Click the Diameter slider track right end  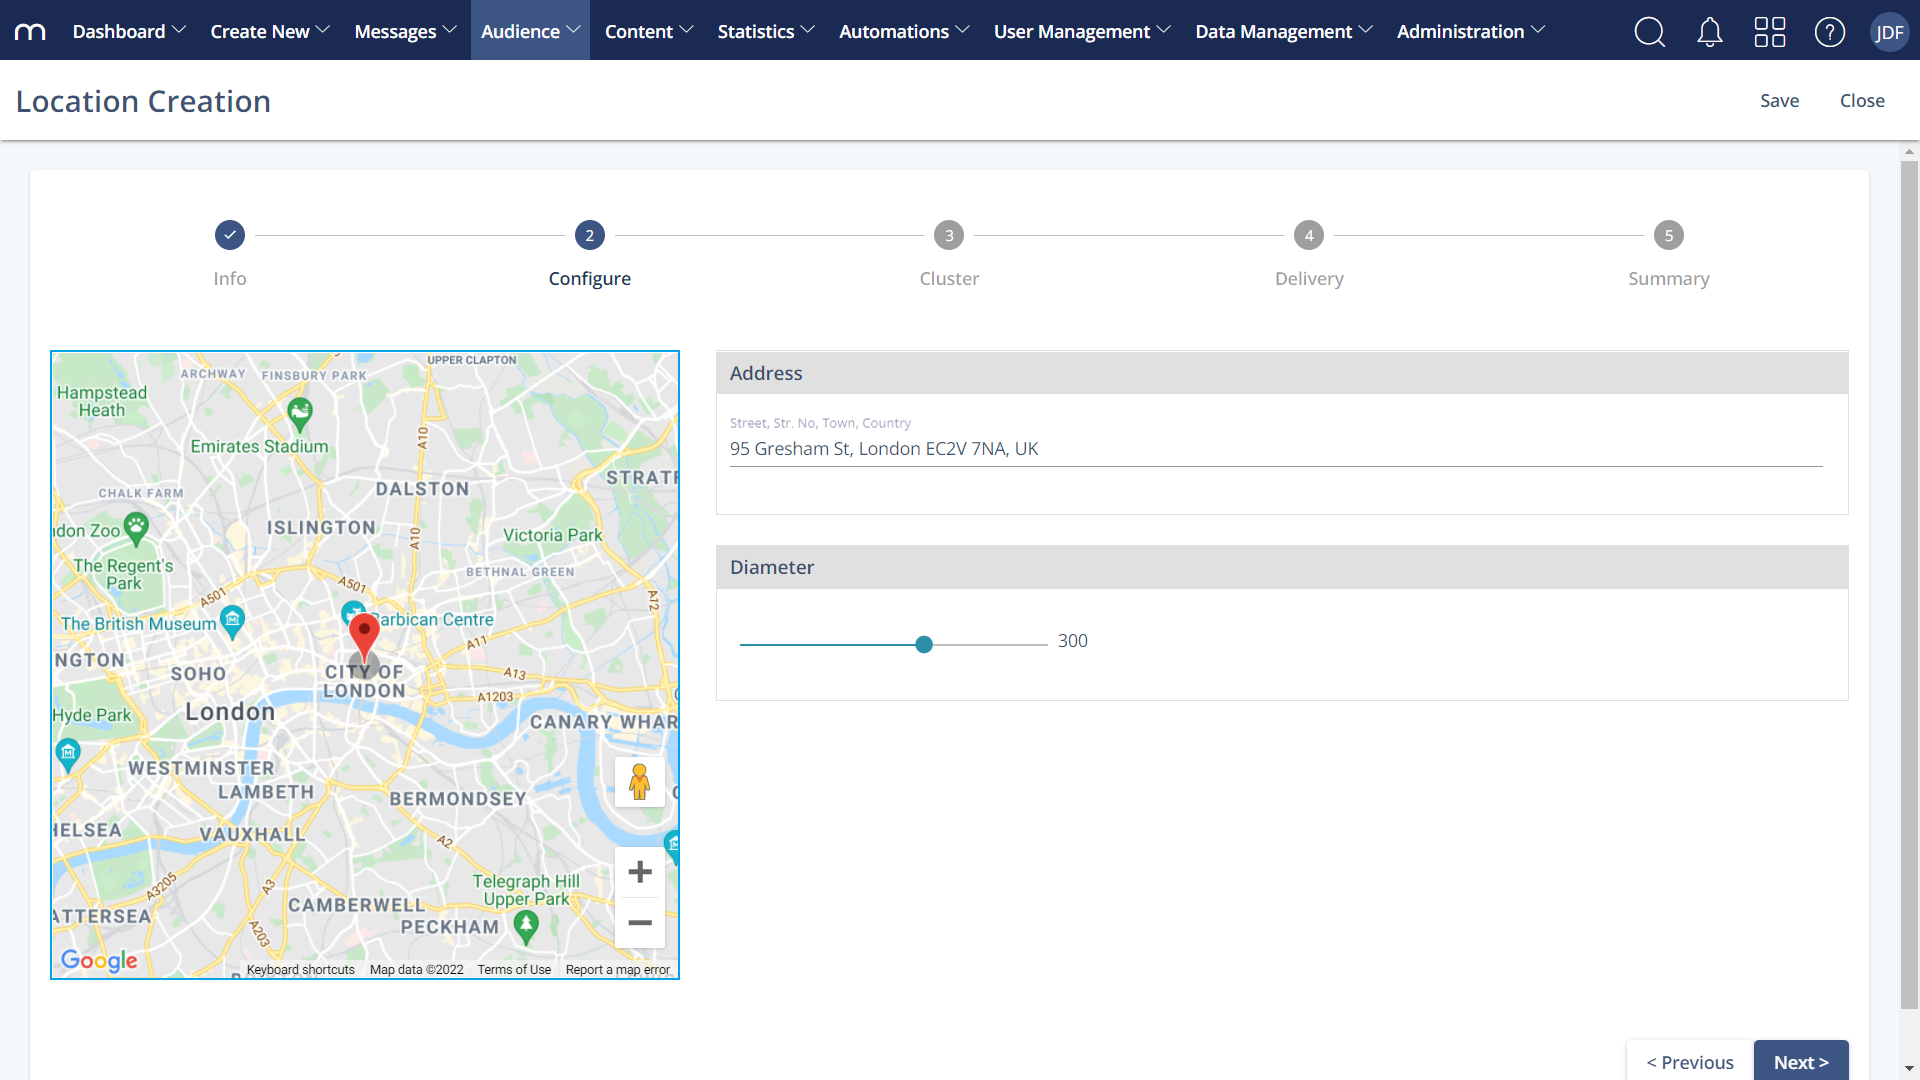(x=1044, y=645)
